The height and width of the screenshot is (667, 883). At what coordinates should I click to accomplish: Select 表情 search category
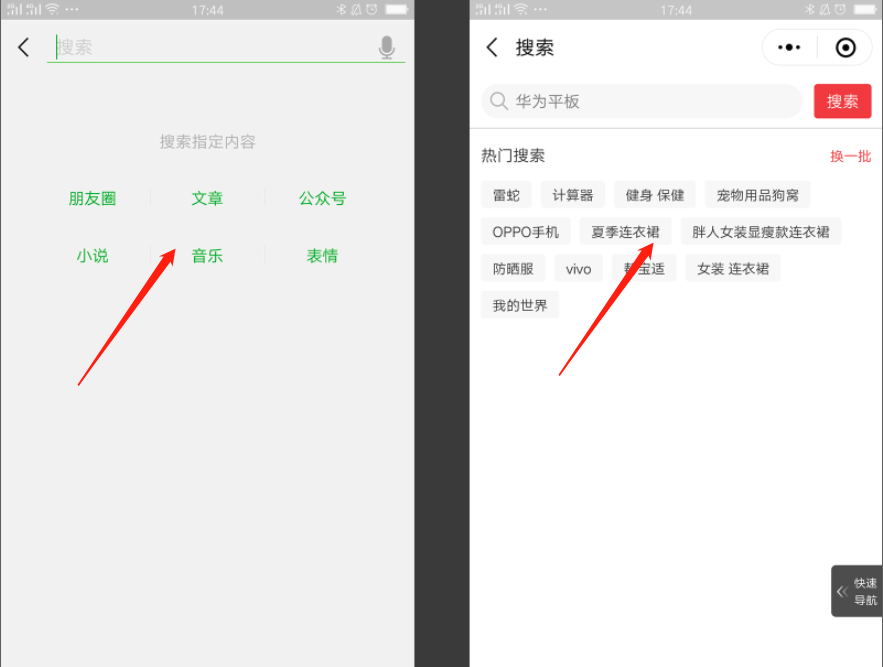[x=322, y=256]
